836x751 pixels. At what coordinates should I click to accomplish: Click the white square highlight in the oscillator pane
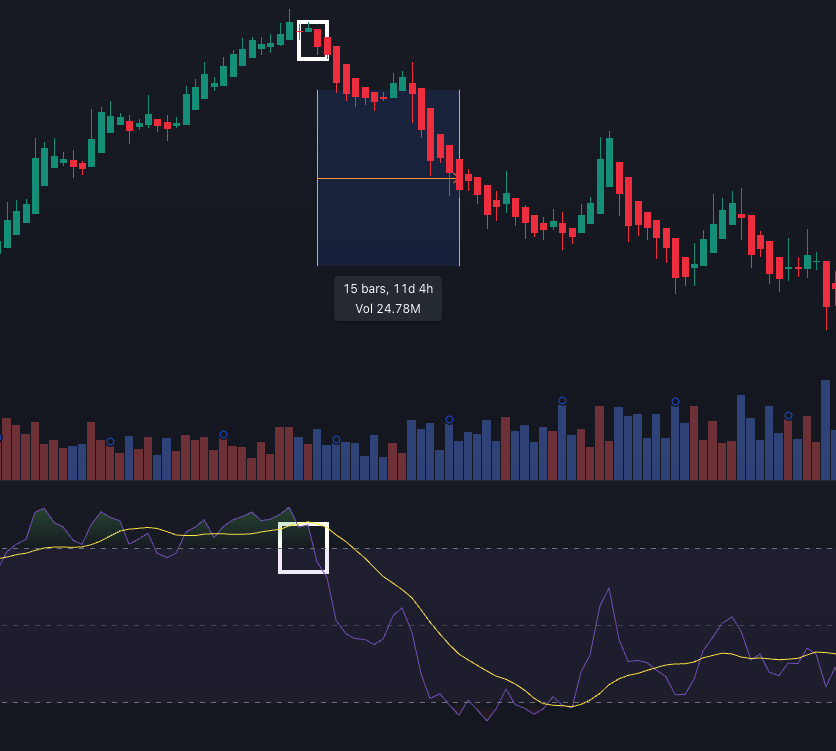[303, 548]
